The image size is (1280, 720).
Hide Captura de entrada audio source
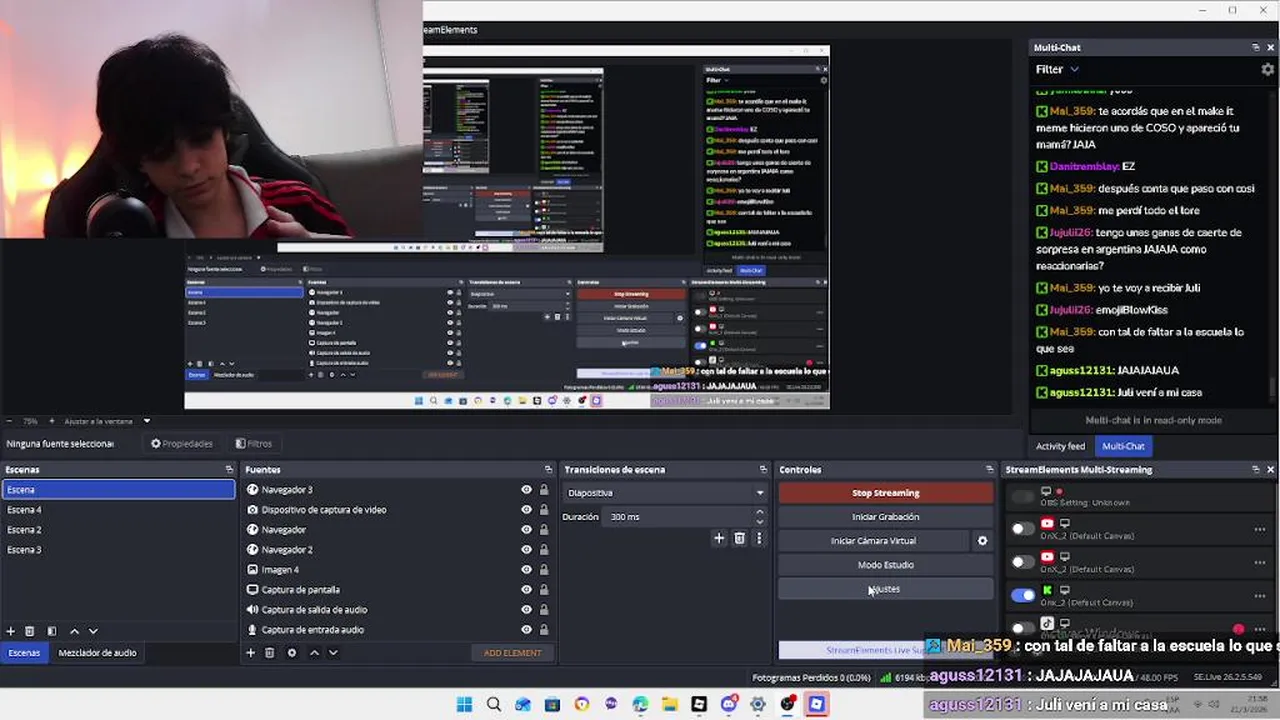[x=526, y=630]
